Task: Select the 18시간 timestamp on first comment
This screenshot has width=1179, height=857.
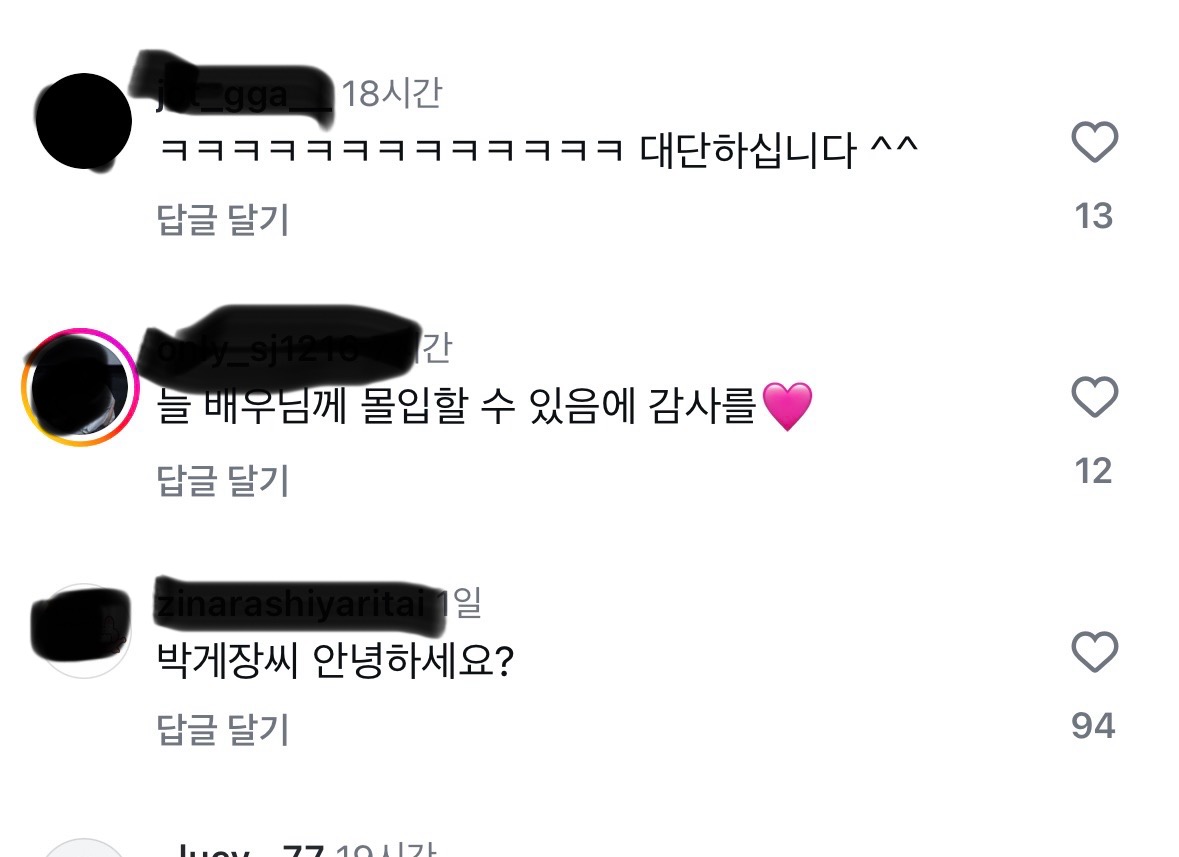Action: 392,94
